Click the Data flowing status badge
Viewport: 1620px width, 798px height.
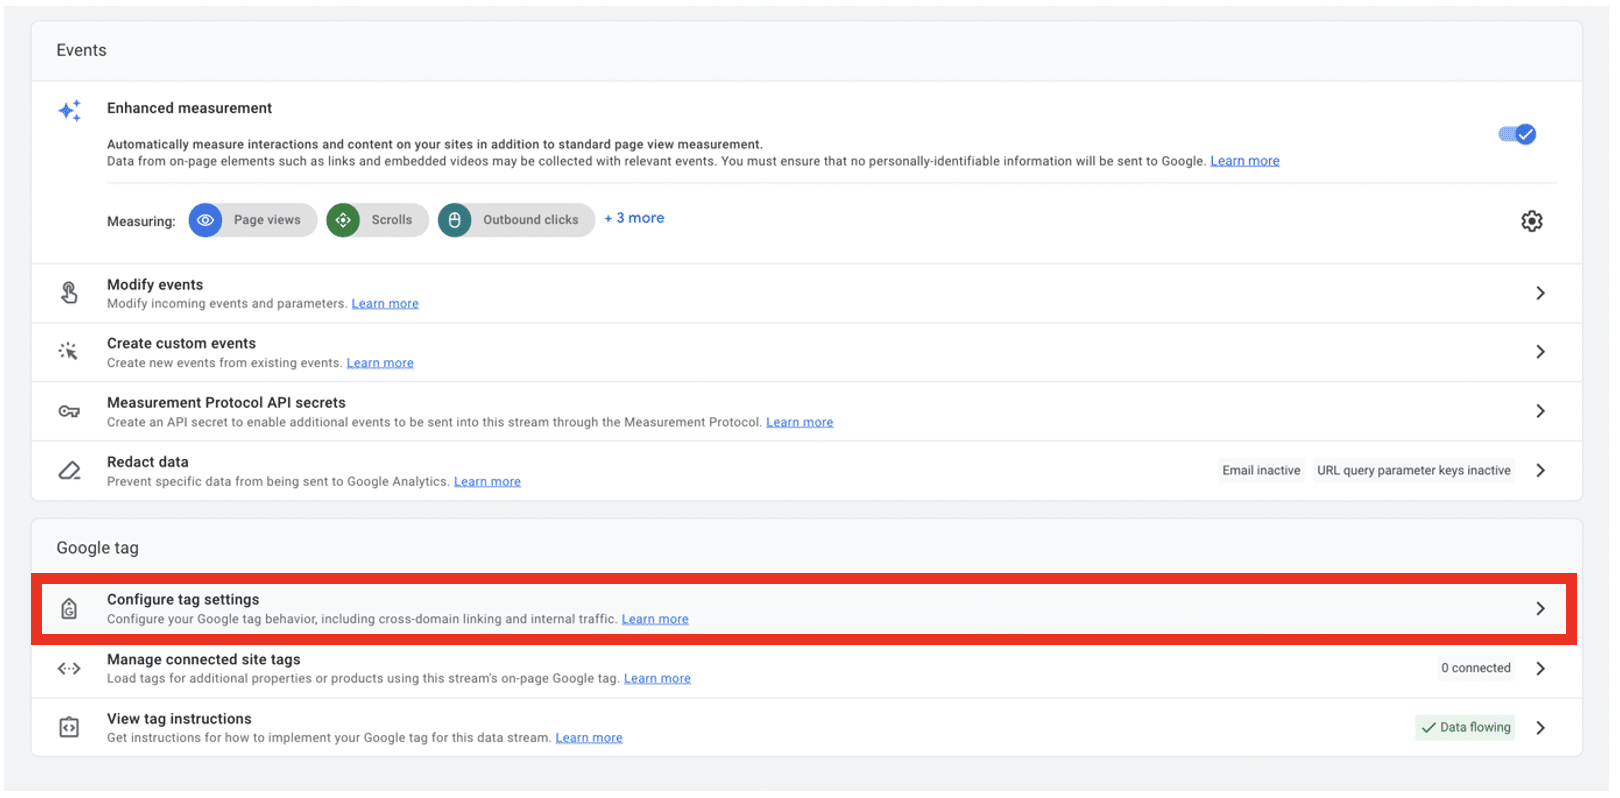(x=1466, y=728)
